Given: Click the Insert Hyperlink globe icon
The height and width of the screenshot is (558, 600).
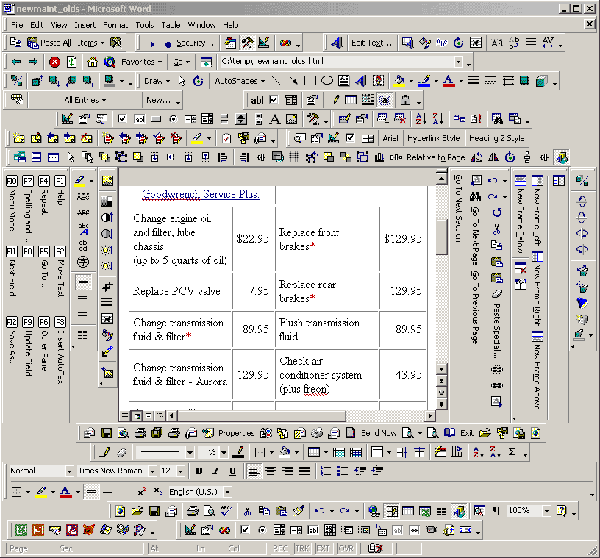Looking at the screenshot, I should pos(374,511).
